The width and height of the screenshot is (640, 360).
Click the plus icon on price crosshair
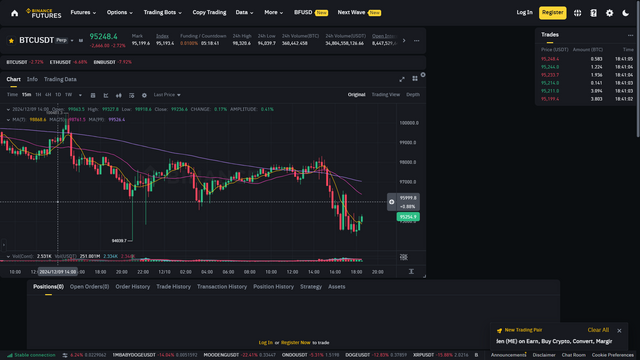click(x=391, y=202)
